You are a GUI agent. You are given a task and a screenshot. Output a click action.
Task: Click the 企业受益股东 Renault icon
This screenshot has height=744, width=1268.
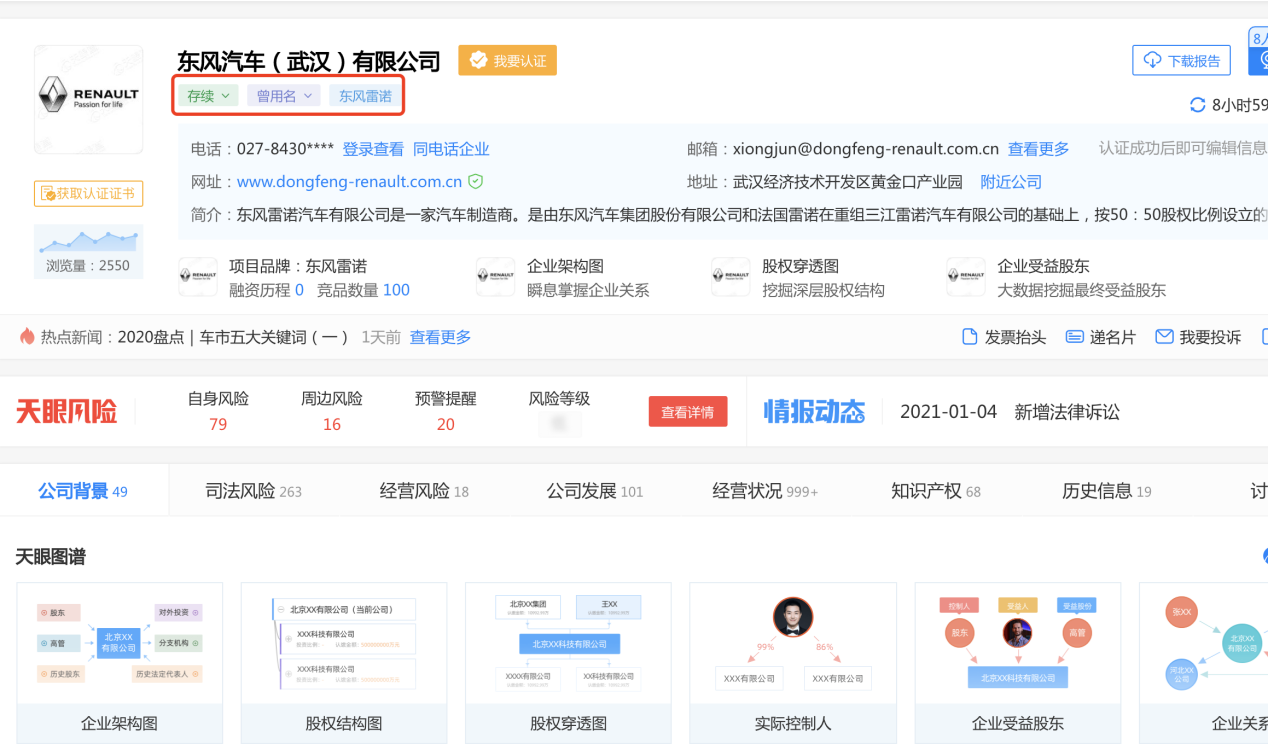coord(966,277)
